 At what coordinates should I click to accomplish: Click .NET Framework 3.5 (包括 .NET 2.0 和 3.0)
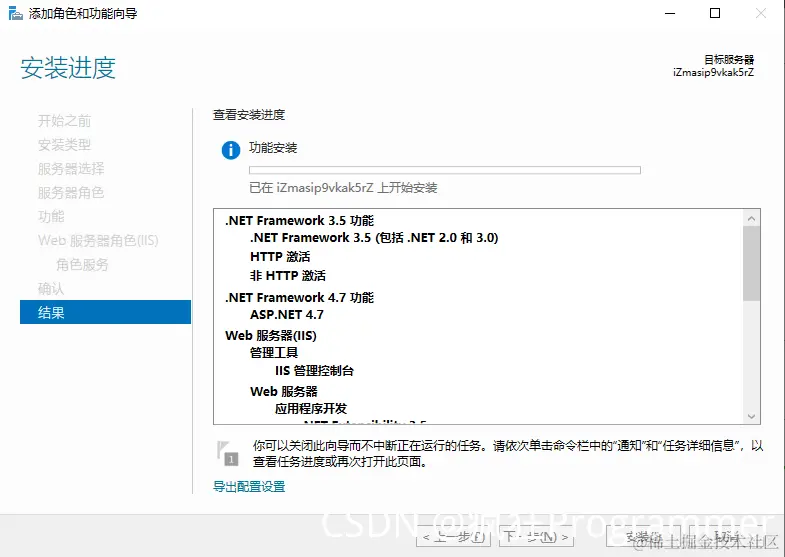tap(374, 238)
